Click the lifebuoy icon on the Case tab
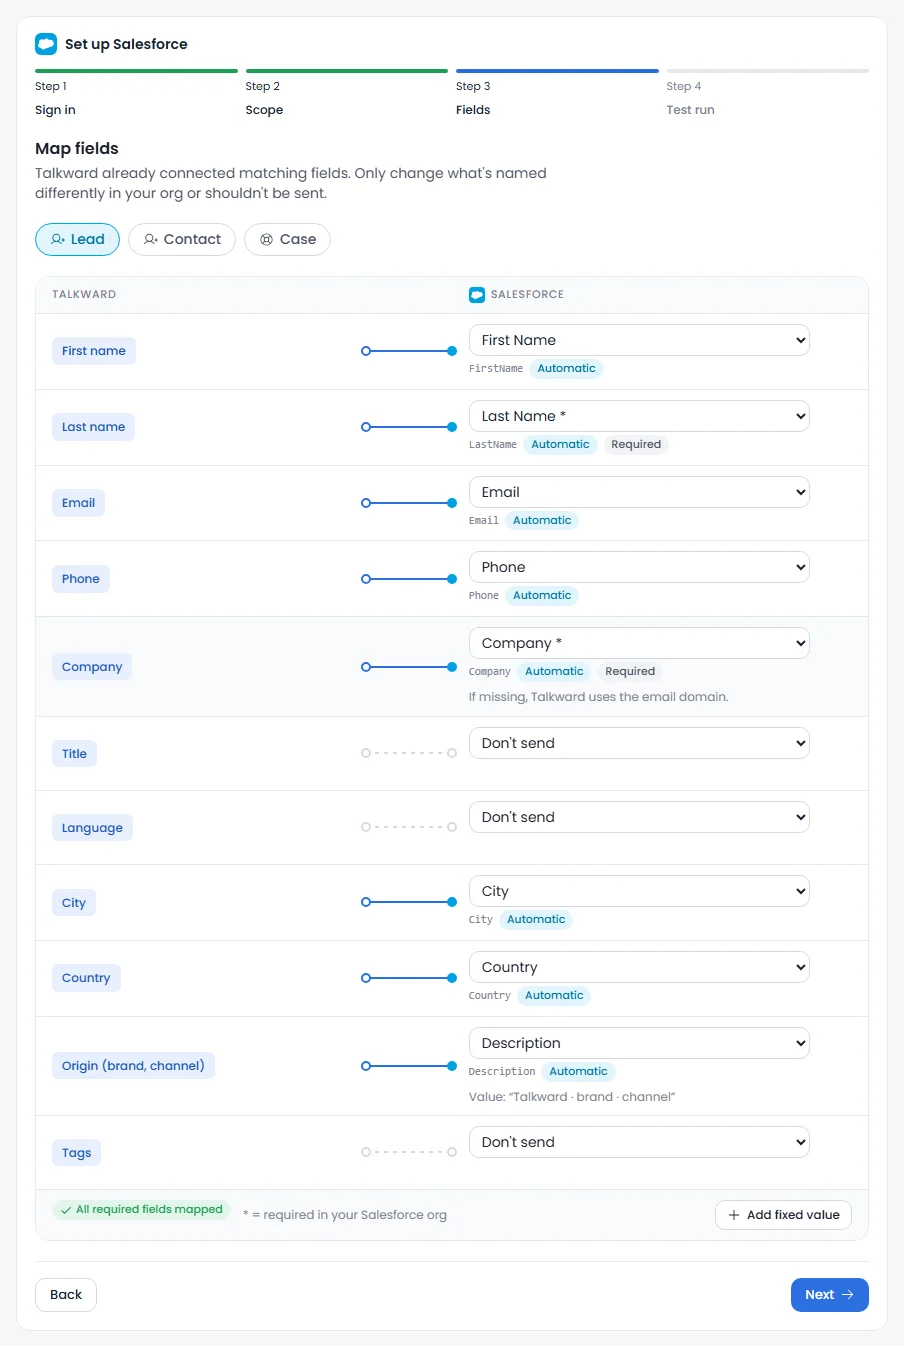This screenshot has height=1346, width=904. [267, 240]
